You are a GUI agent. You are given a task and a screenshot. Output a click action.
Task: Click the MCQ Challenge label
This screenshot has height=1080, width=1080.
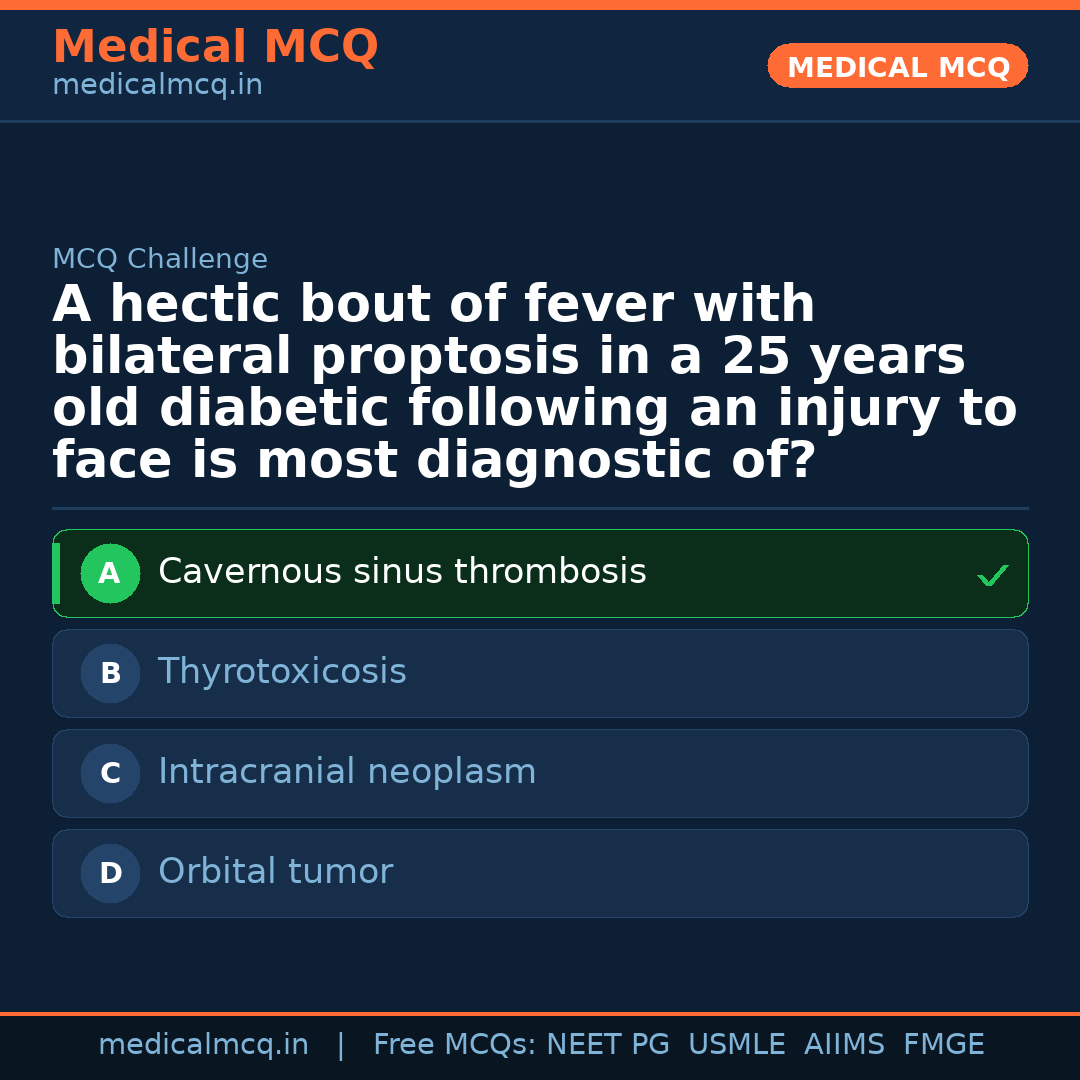click(x=160, y=260)
